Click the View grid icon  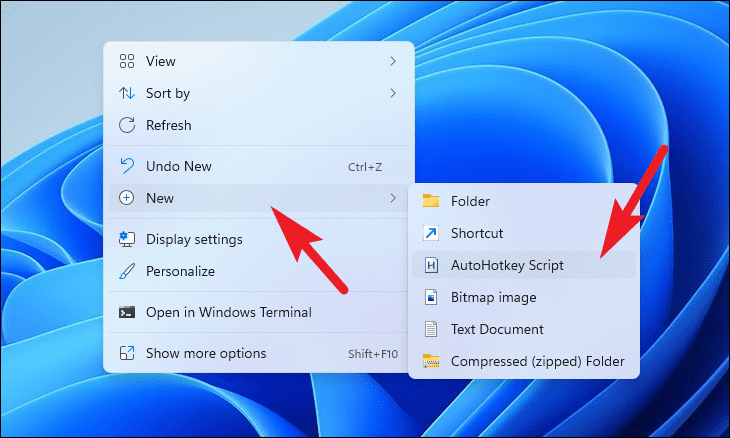[x=127, y=61]
